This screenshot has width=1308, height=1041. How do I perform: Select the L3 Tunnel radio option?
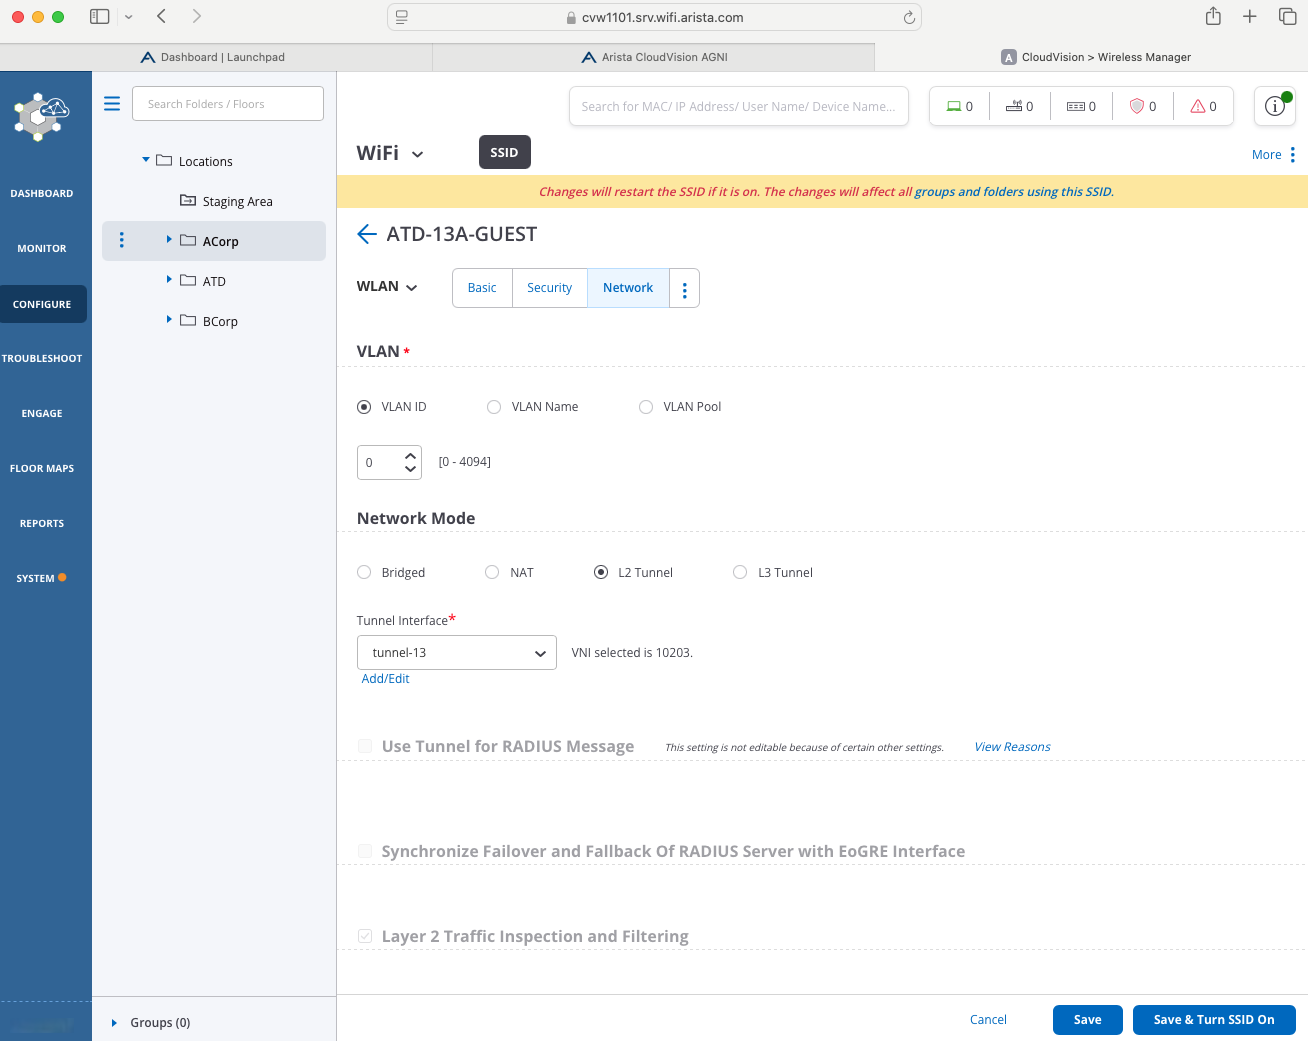(740, 573)
